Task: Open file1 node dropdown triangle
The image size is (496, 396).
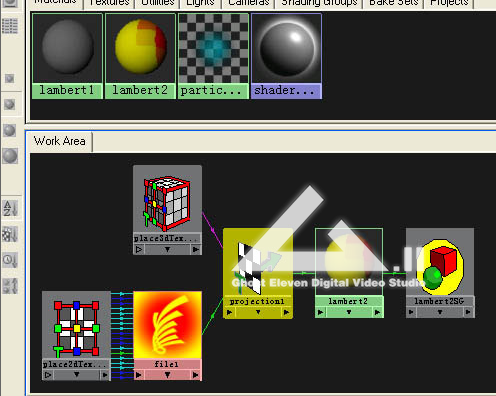Action: point(167,375)
